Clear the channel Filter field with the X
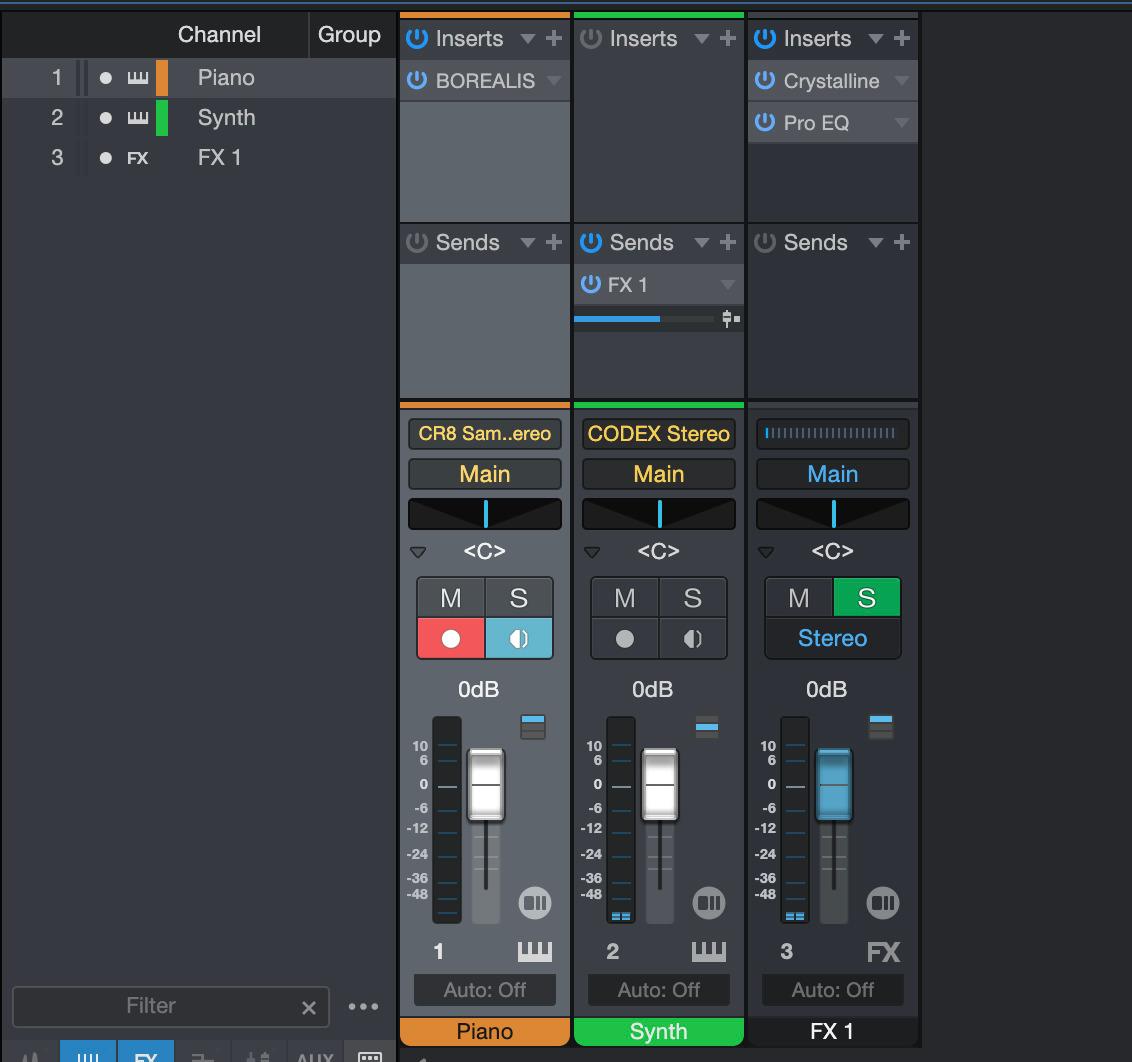1132x1062 pixels. pos(309,1008)
